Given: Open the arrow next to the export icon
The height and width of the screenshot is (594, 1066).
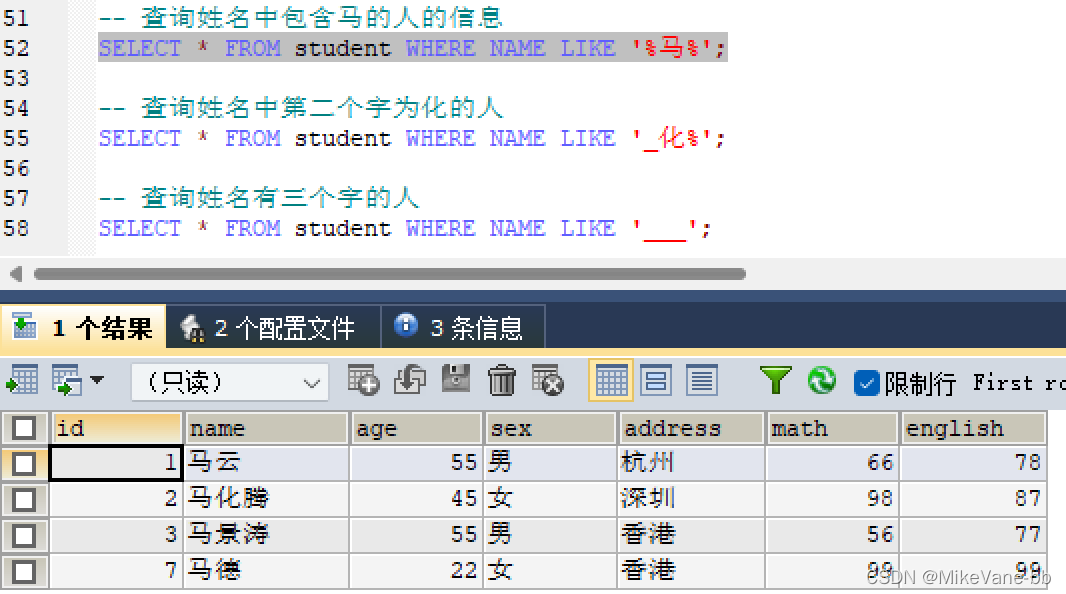Looking at the screenshot, I should (97, 380).
